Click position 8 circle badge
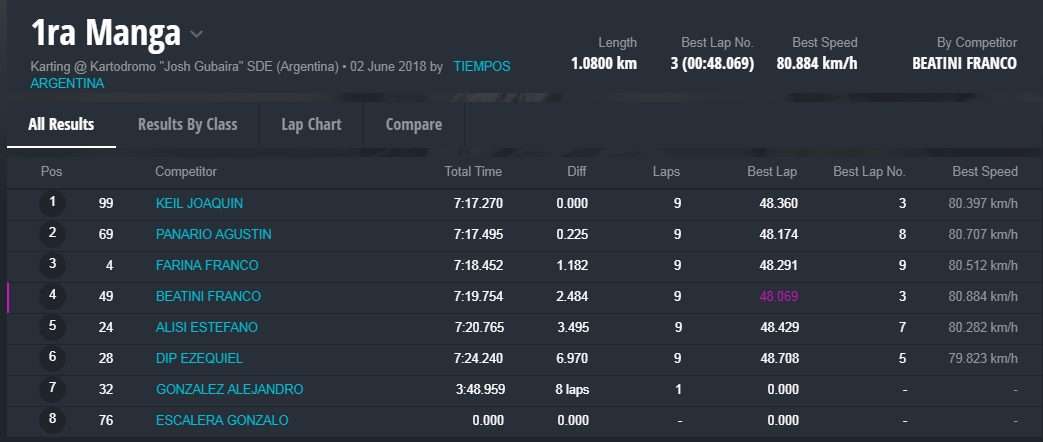 pos(52,420)
